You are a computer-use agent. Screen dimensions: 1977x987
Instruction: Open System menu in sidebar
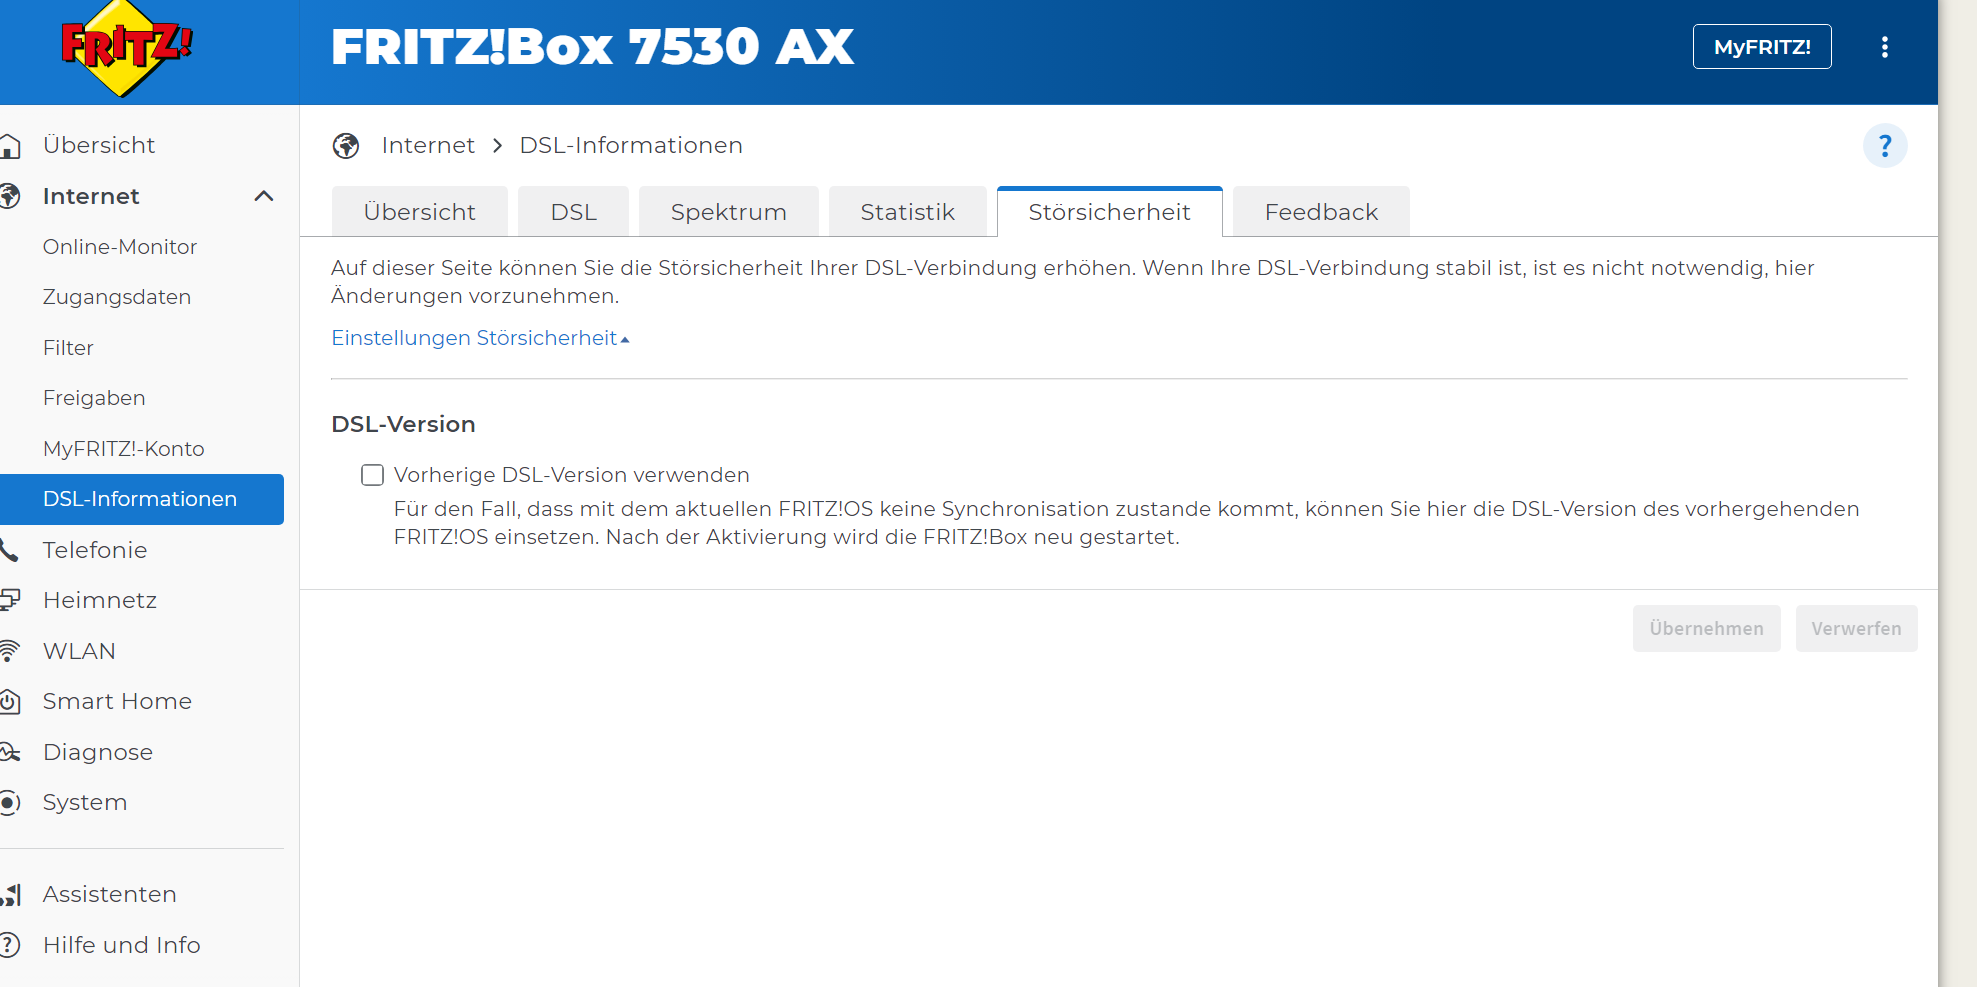85,803
